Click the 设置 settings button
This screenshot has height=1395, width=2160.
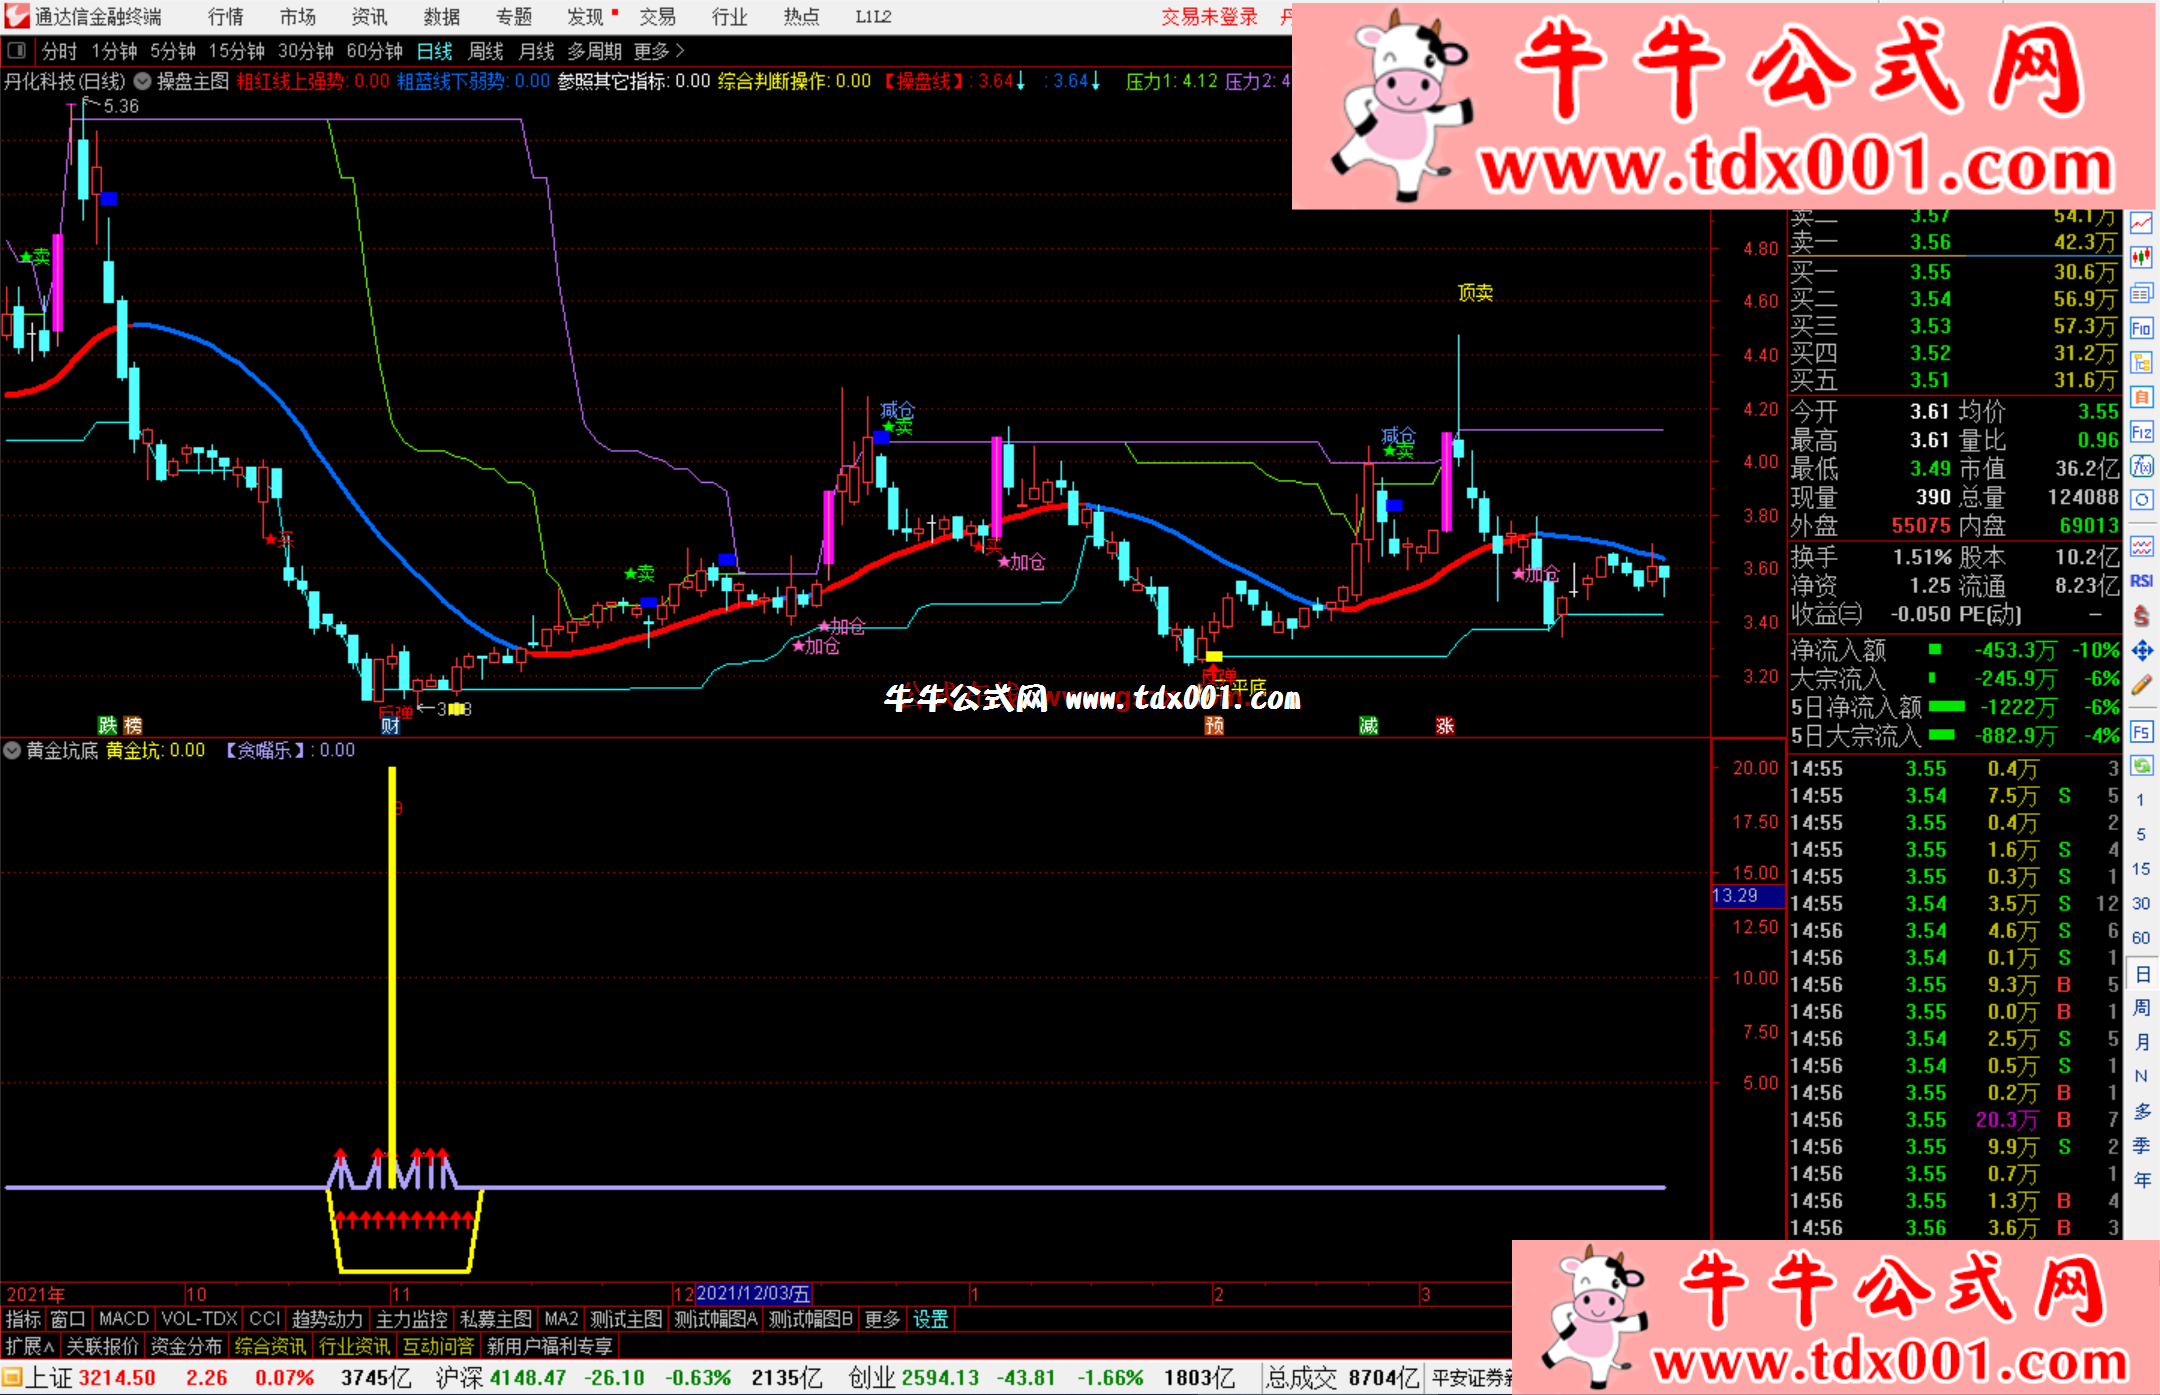pyautogui.click(x=930, y=1320)
